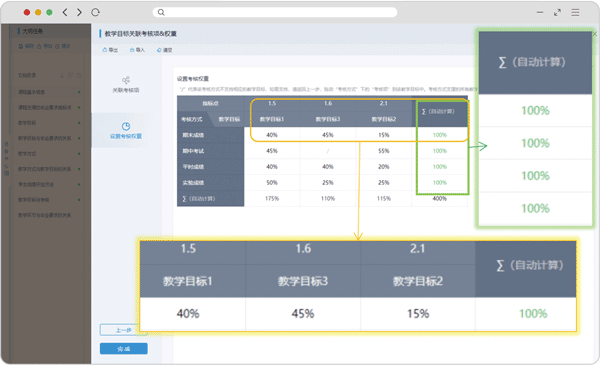Screen dimensions: 600x366
Task: Click the expand-window icon in the title bar
Action: coord(558,13)
